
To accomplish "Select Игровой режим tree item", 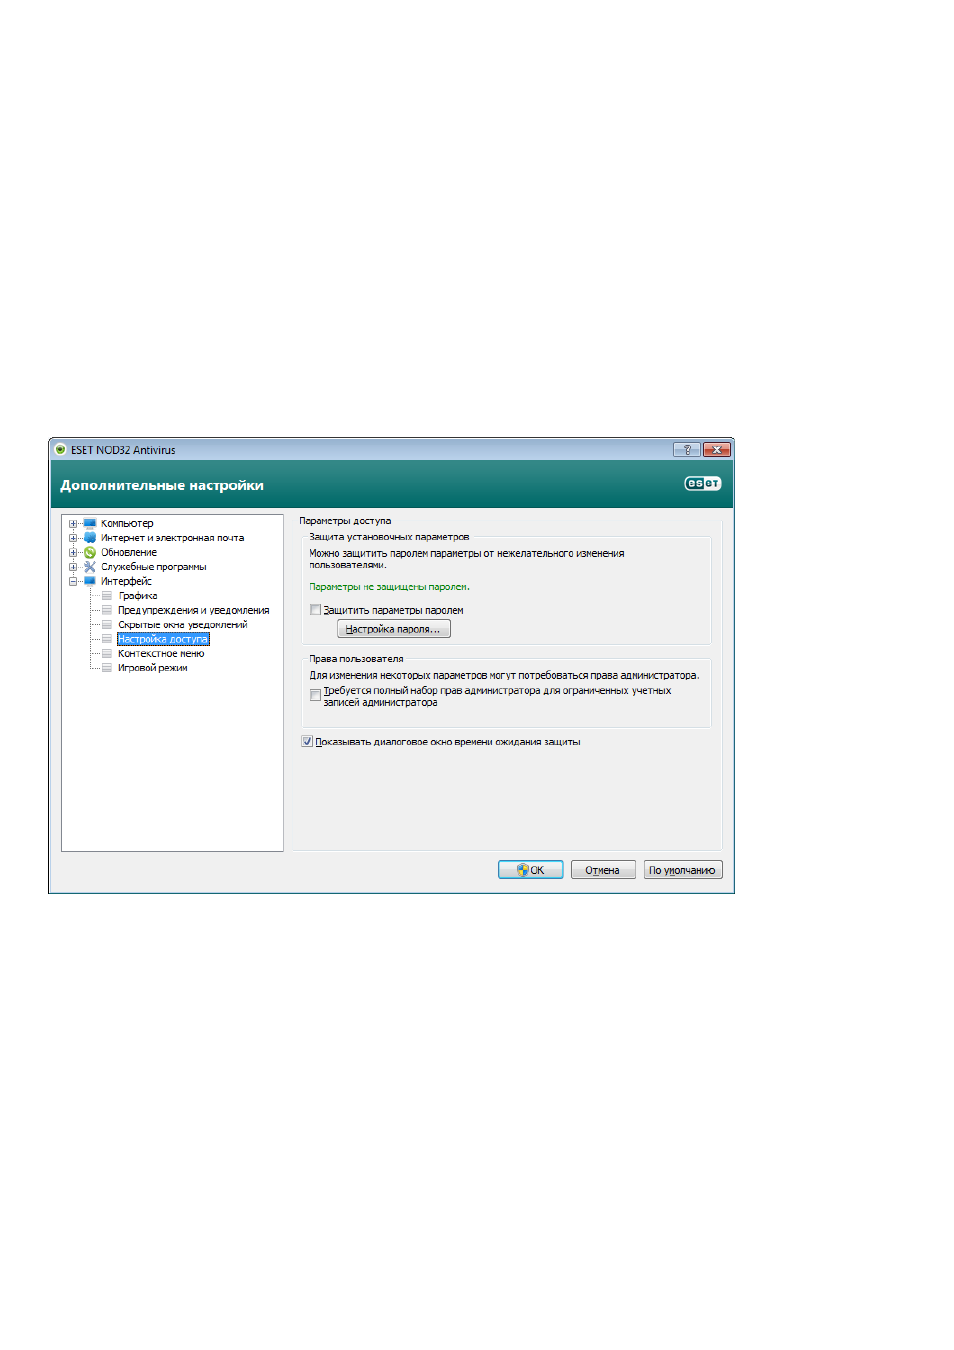I will (x=153, y=668).
